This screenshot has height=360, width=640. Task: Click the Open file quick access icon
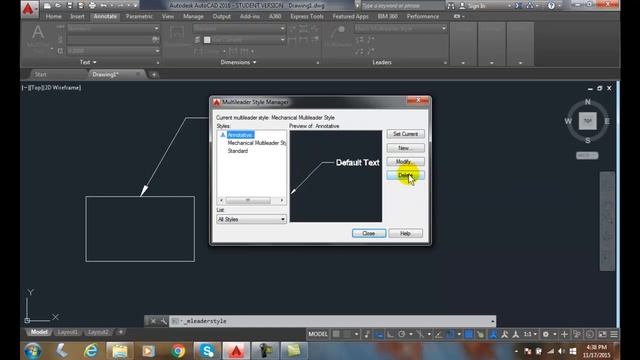click(x=58, y=6)
